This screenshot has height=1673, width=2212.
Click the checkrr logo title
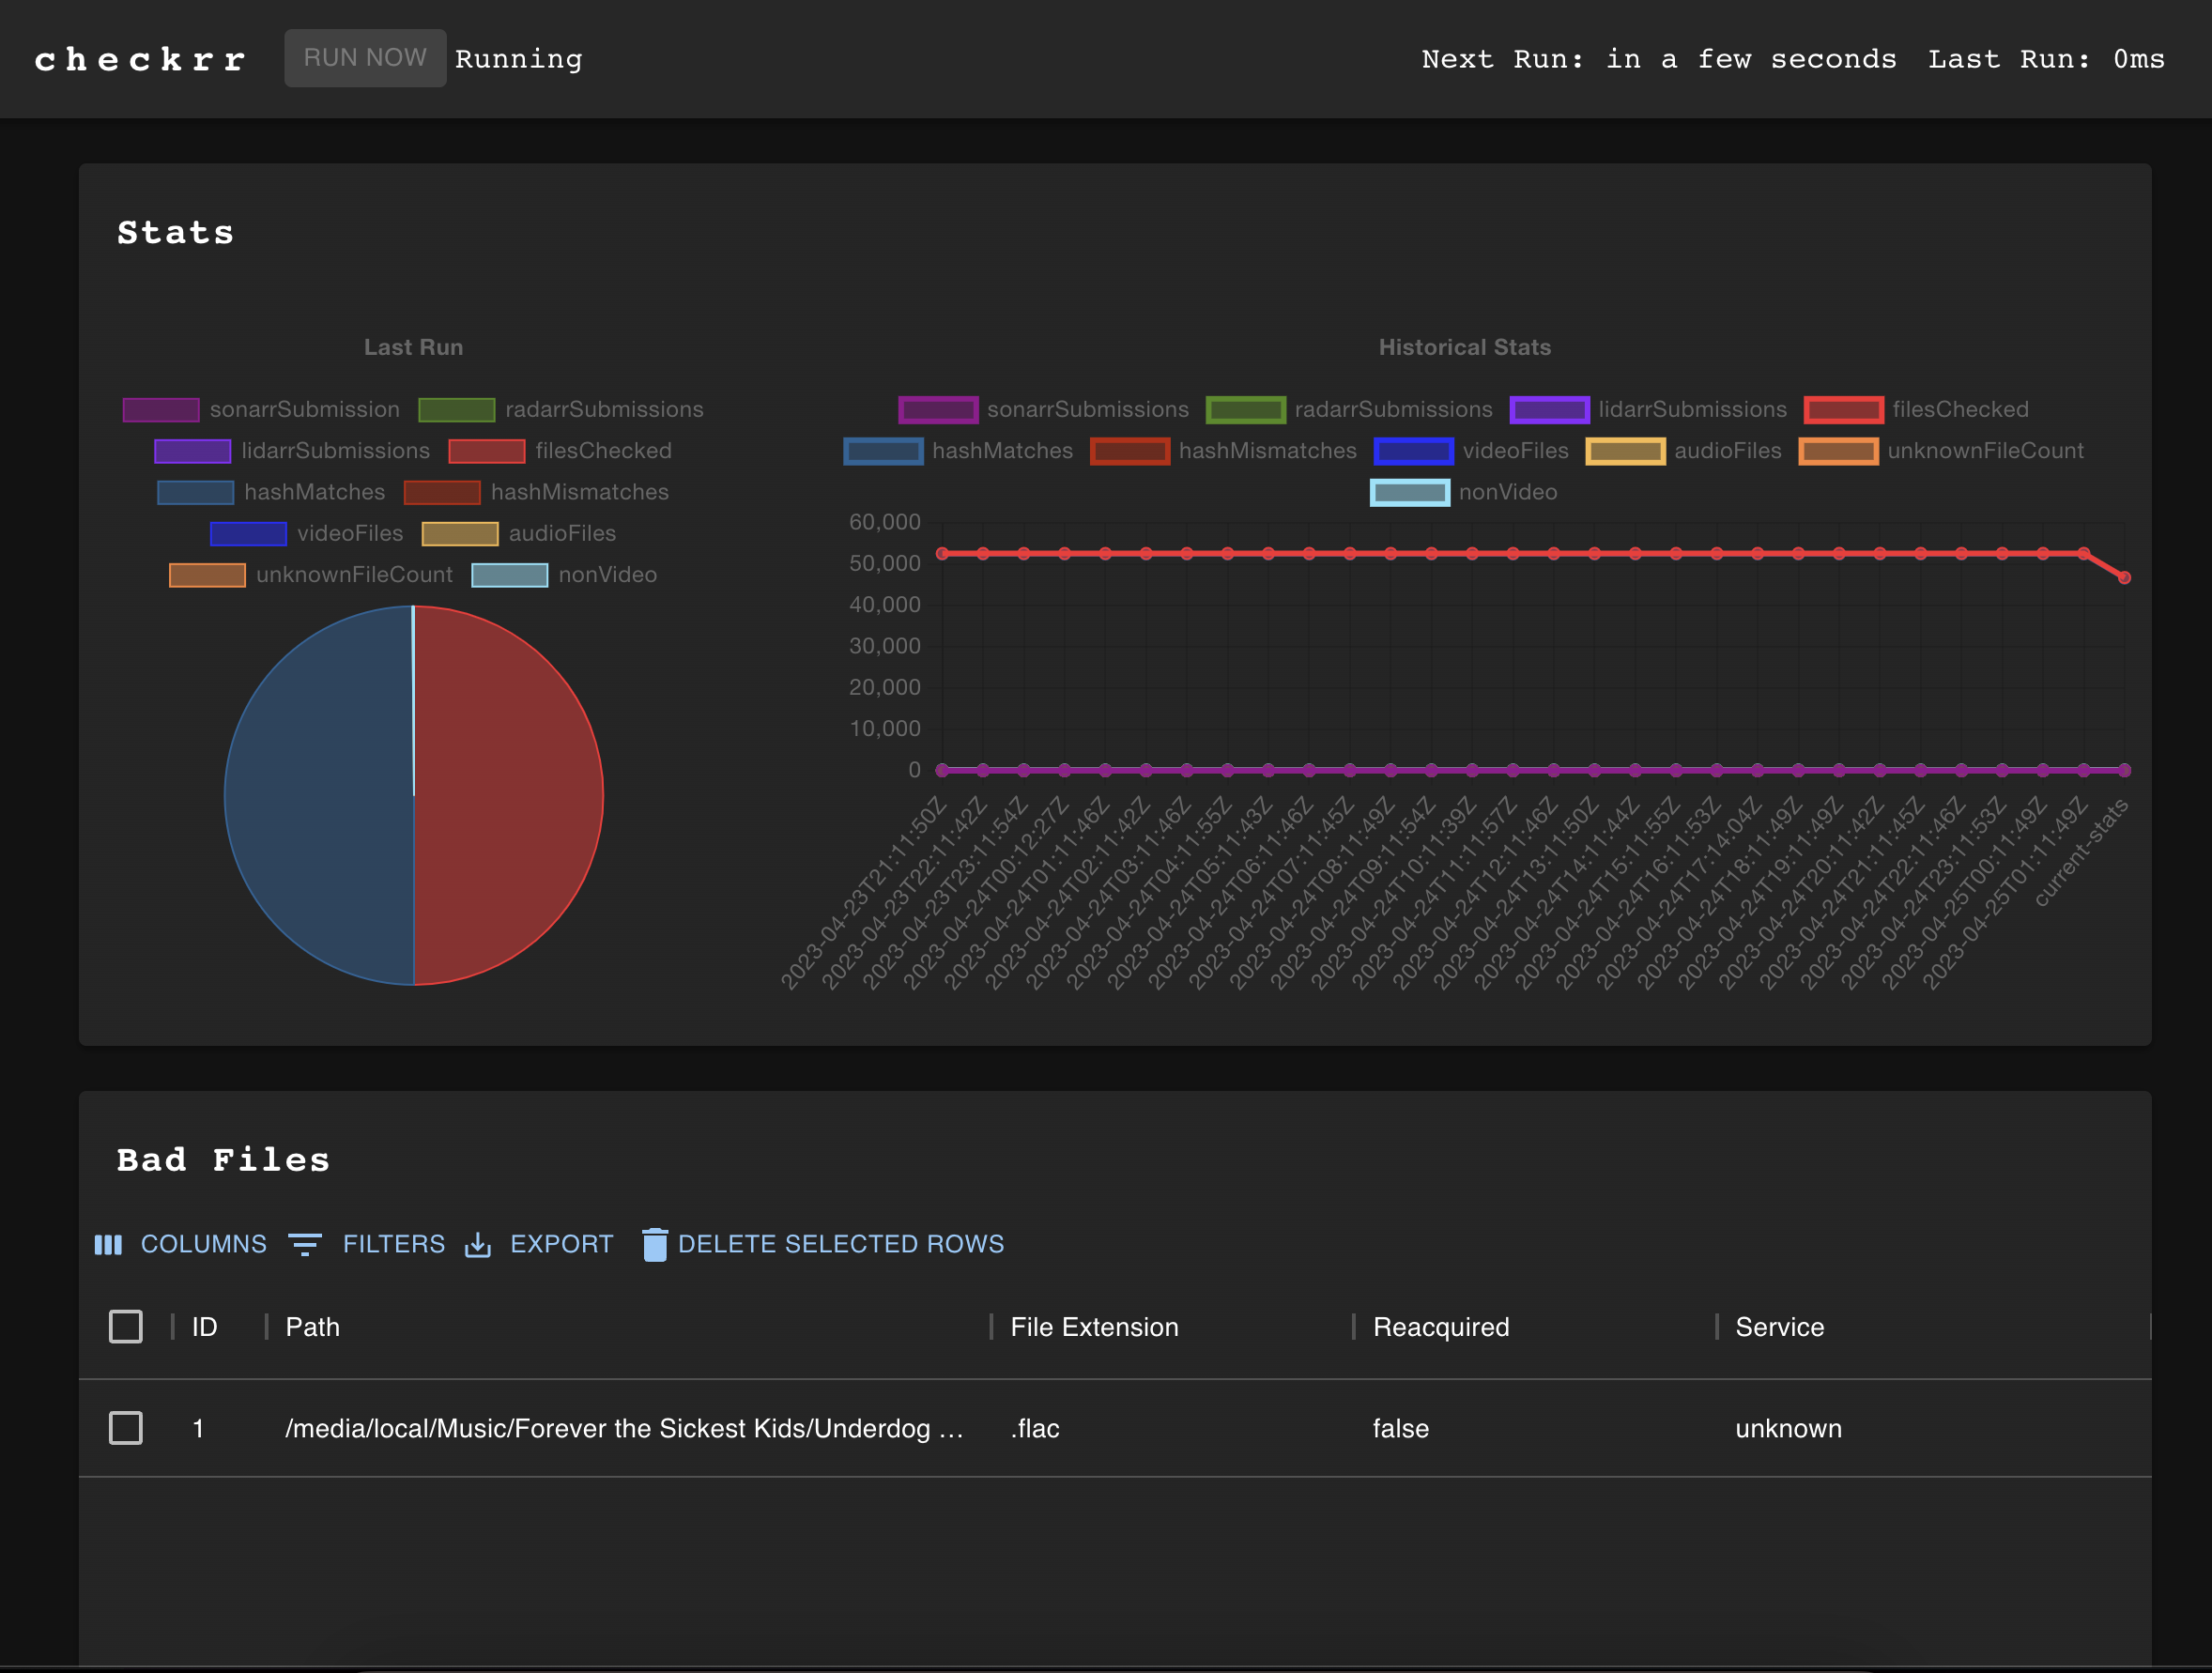141,60
